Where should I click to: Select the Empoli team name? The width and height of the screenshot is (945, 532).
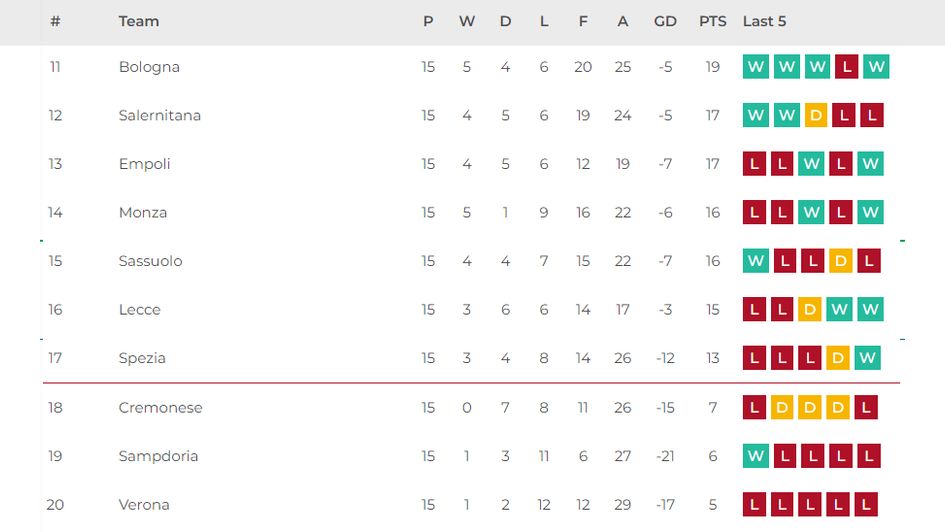(144, 164)
